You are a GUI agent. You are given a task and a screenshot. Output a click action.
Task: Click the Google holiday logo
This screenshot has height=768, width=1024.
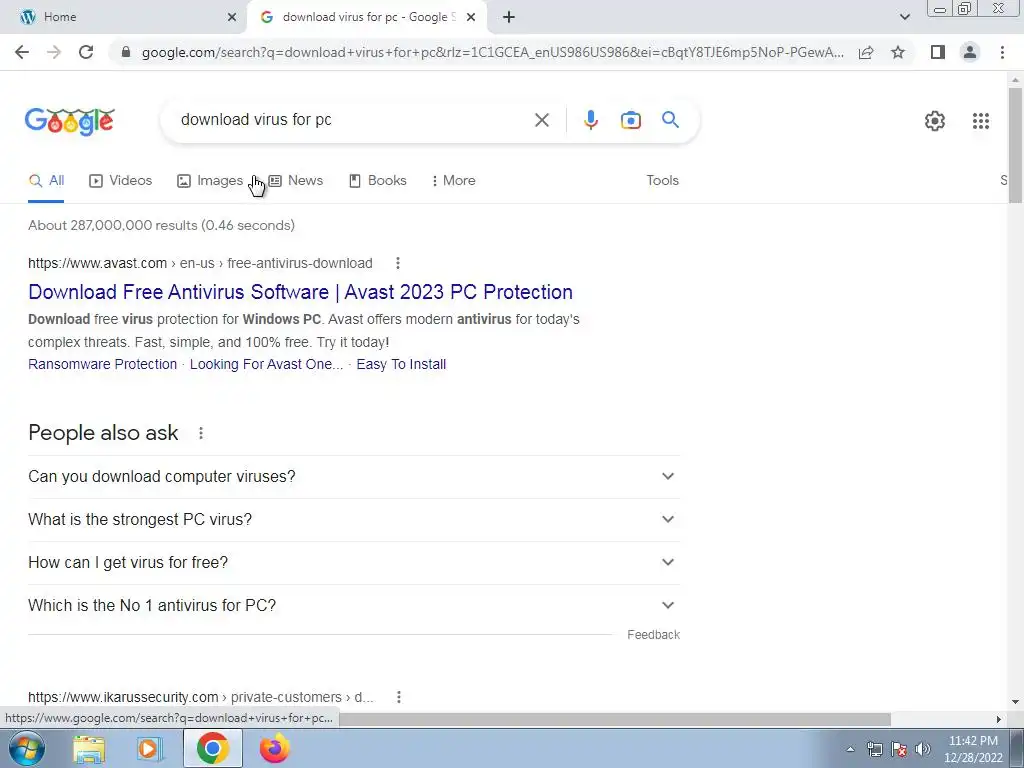click(70, 121)
